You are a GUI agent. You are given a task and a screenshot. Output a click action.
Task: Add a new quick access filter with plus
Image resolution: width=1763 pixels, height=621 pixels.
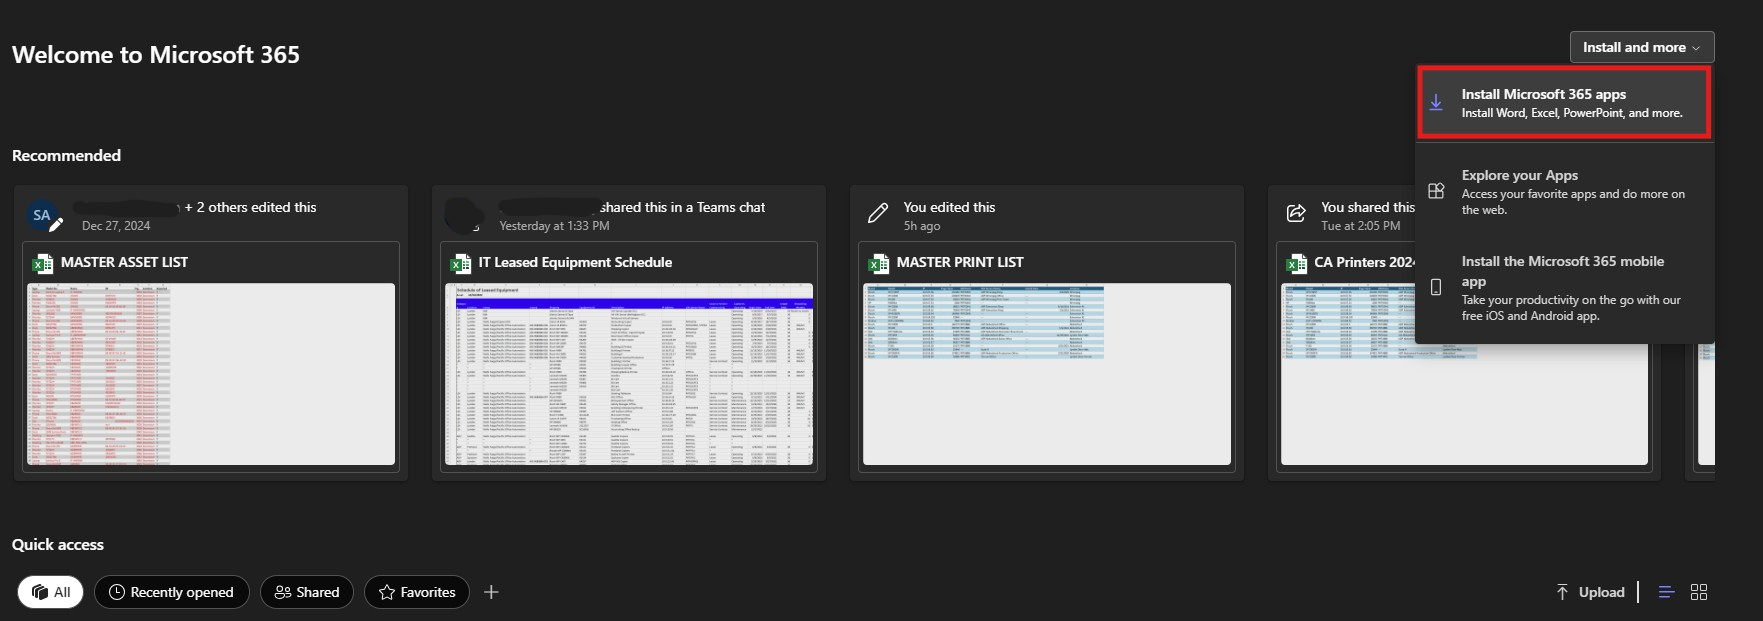[491, 592]
